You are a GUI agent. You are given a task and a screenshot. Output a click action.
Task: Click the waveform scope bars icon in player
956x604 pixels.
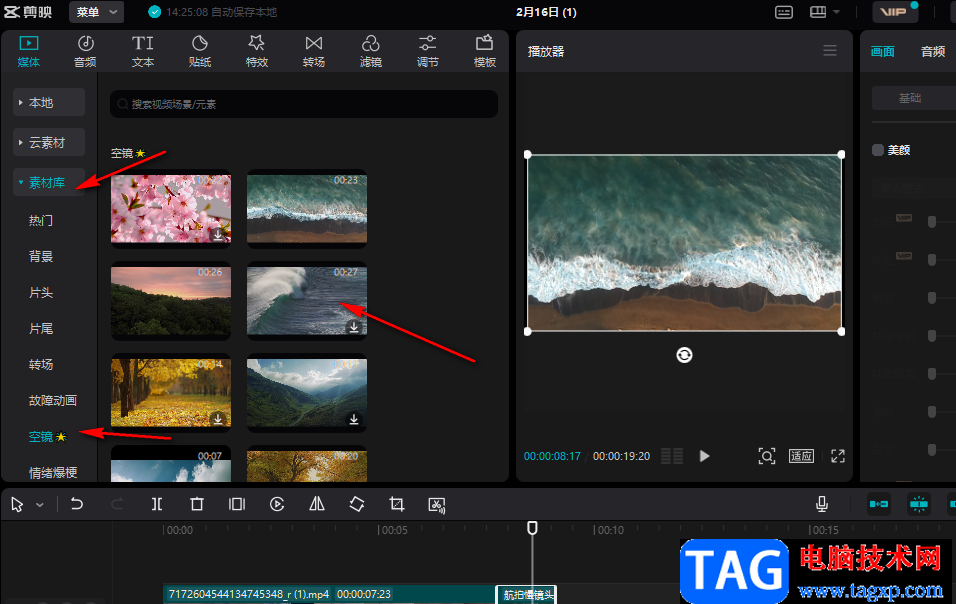(672, 456)
